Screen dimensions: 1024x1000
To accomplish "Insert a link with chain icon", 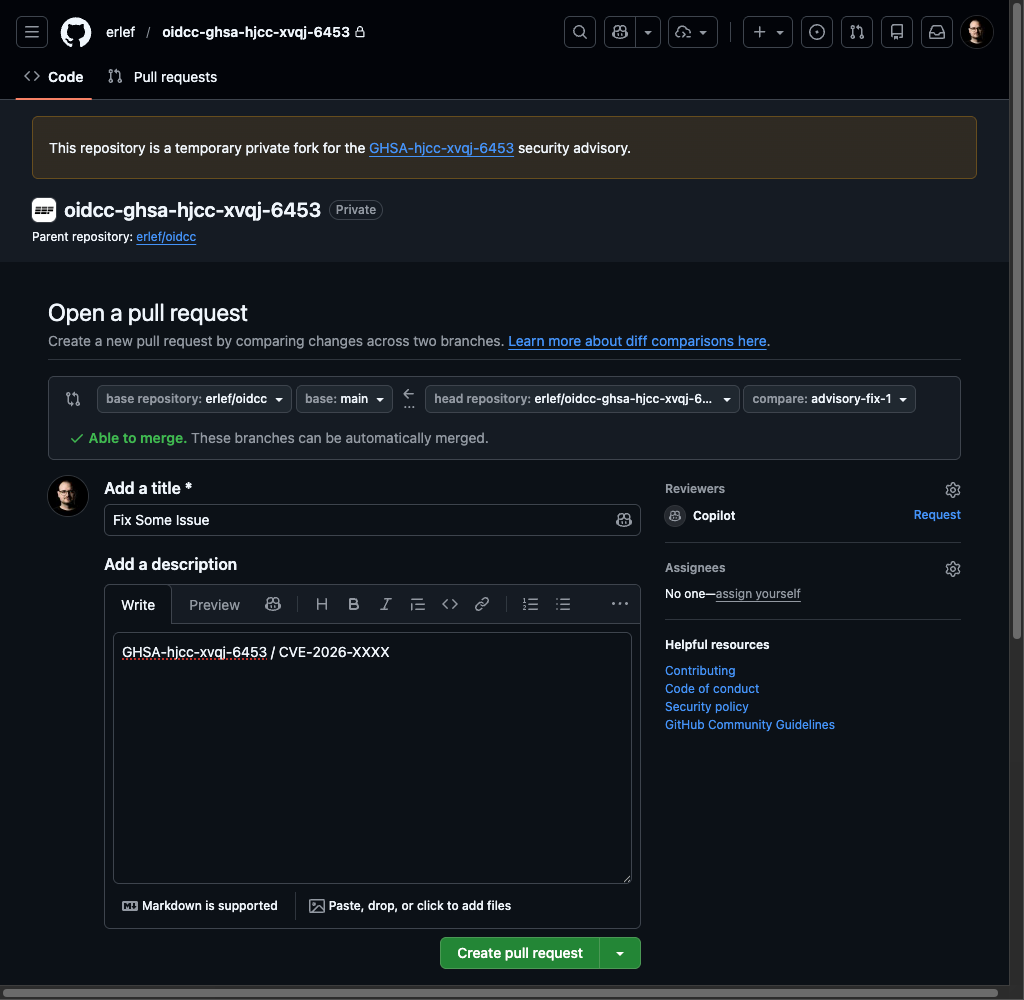I will tap(481, 604).
